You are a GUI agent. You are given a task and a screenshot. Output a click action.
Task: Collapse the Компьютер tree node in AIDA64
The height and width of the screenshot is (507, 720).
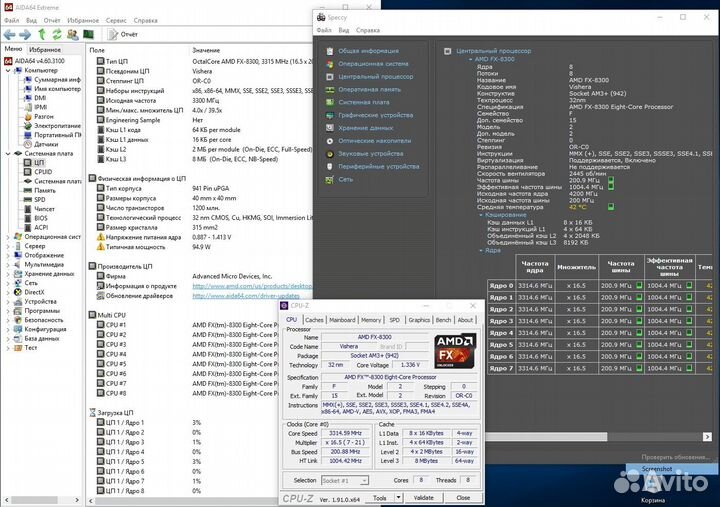coord(8,71)
